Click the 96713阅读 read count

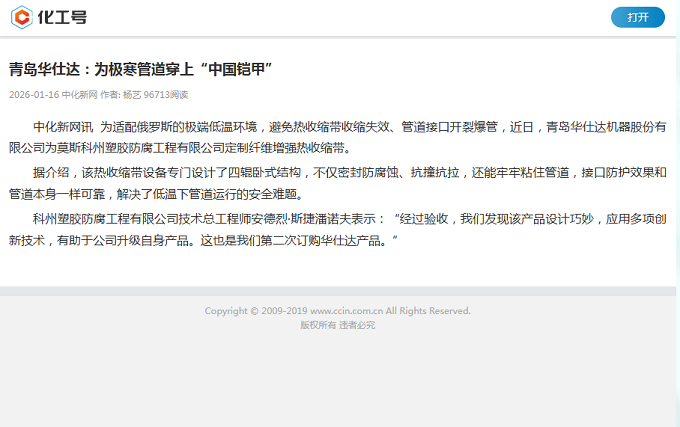(x=166, y=95)
